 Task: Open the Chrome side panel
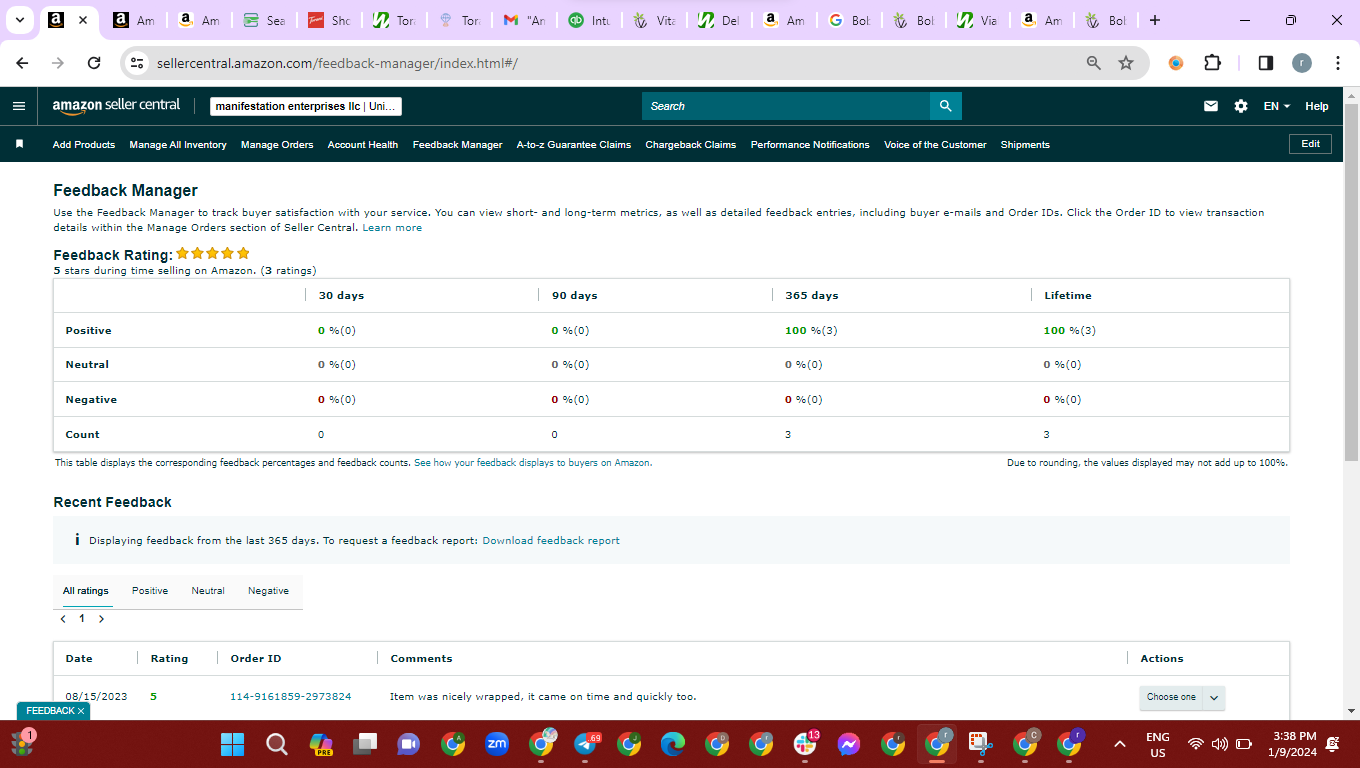(x=1265, y=63)
